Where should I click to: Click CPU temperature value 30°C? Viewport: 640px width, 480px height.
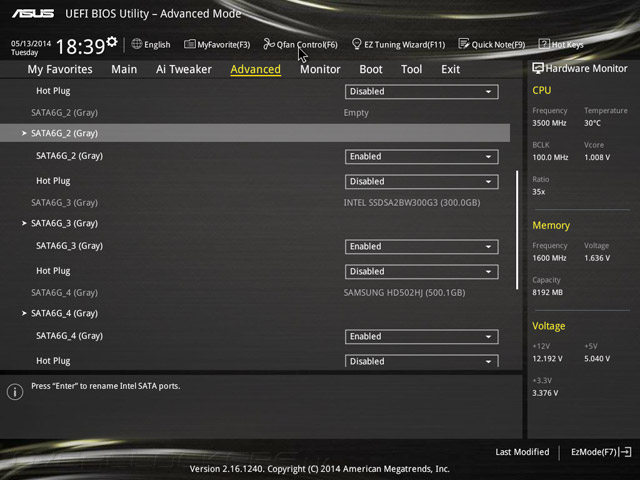coord(592,123)
